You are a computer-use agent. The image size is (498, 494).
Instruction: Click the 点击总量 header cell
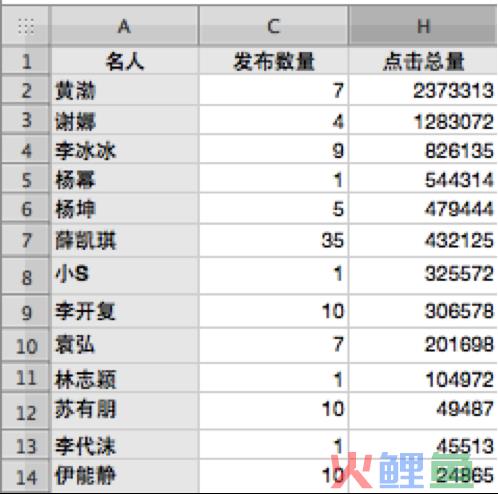point(423,61)
